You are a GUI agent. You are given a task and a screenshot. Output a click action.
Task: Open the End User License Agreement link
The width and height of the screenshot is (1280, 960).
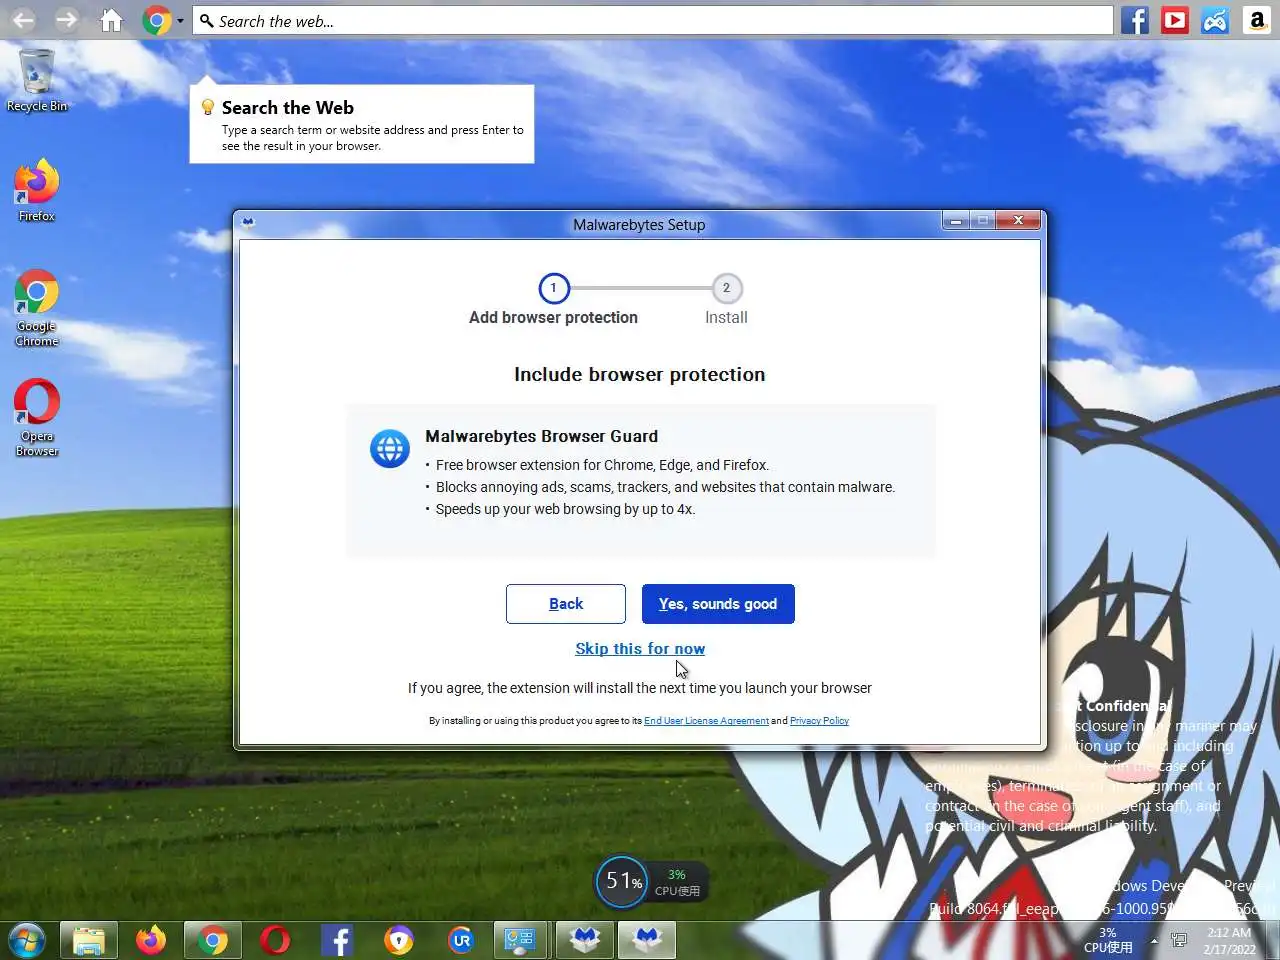click(x=706, y=721)
